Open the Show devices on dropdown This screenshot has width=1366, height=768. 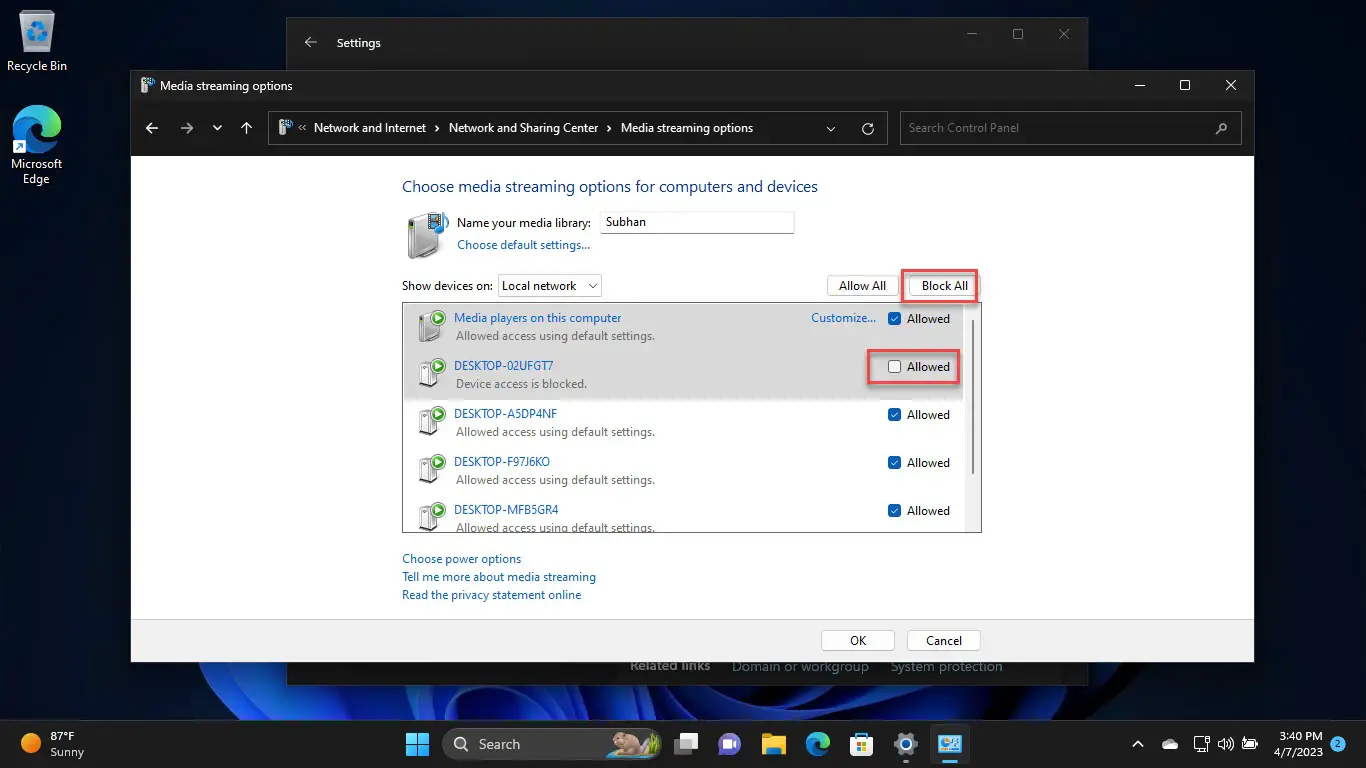tap(550, 286)
